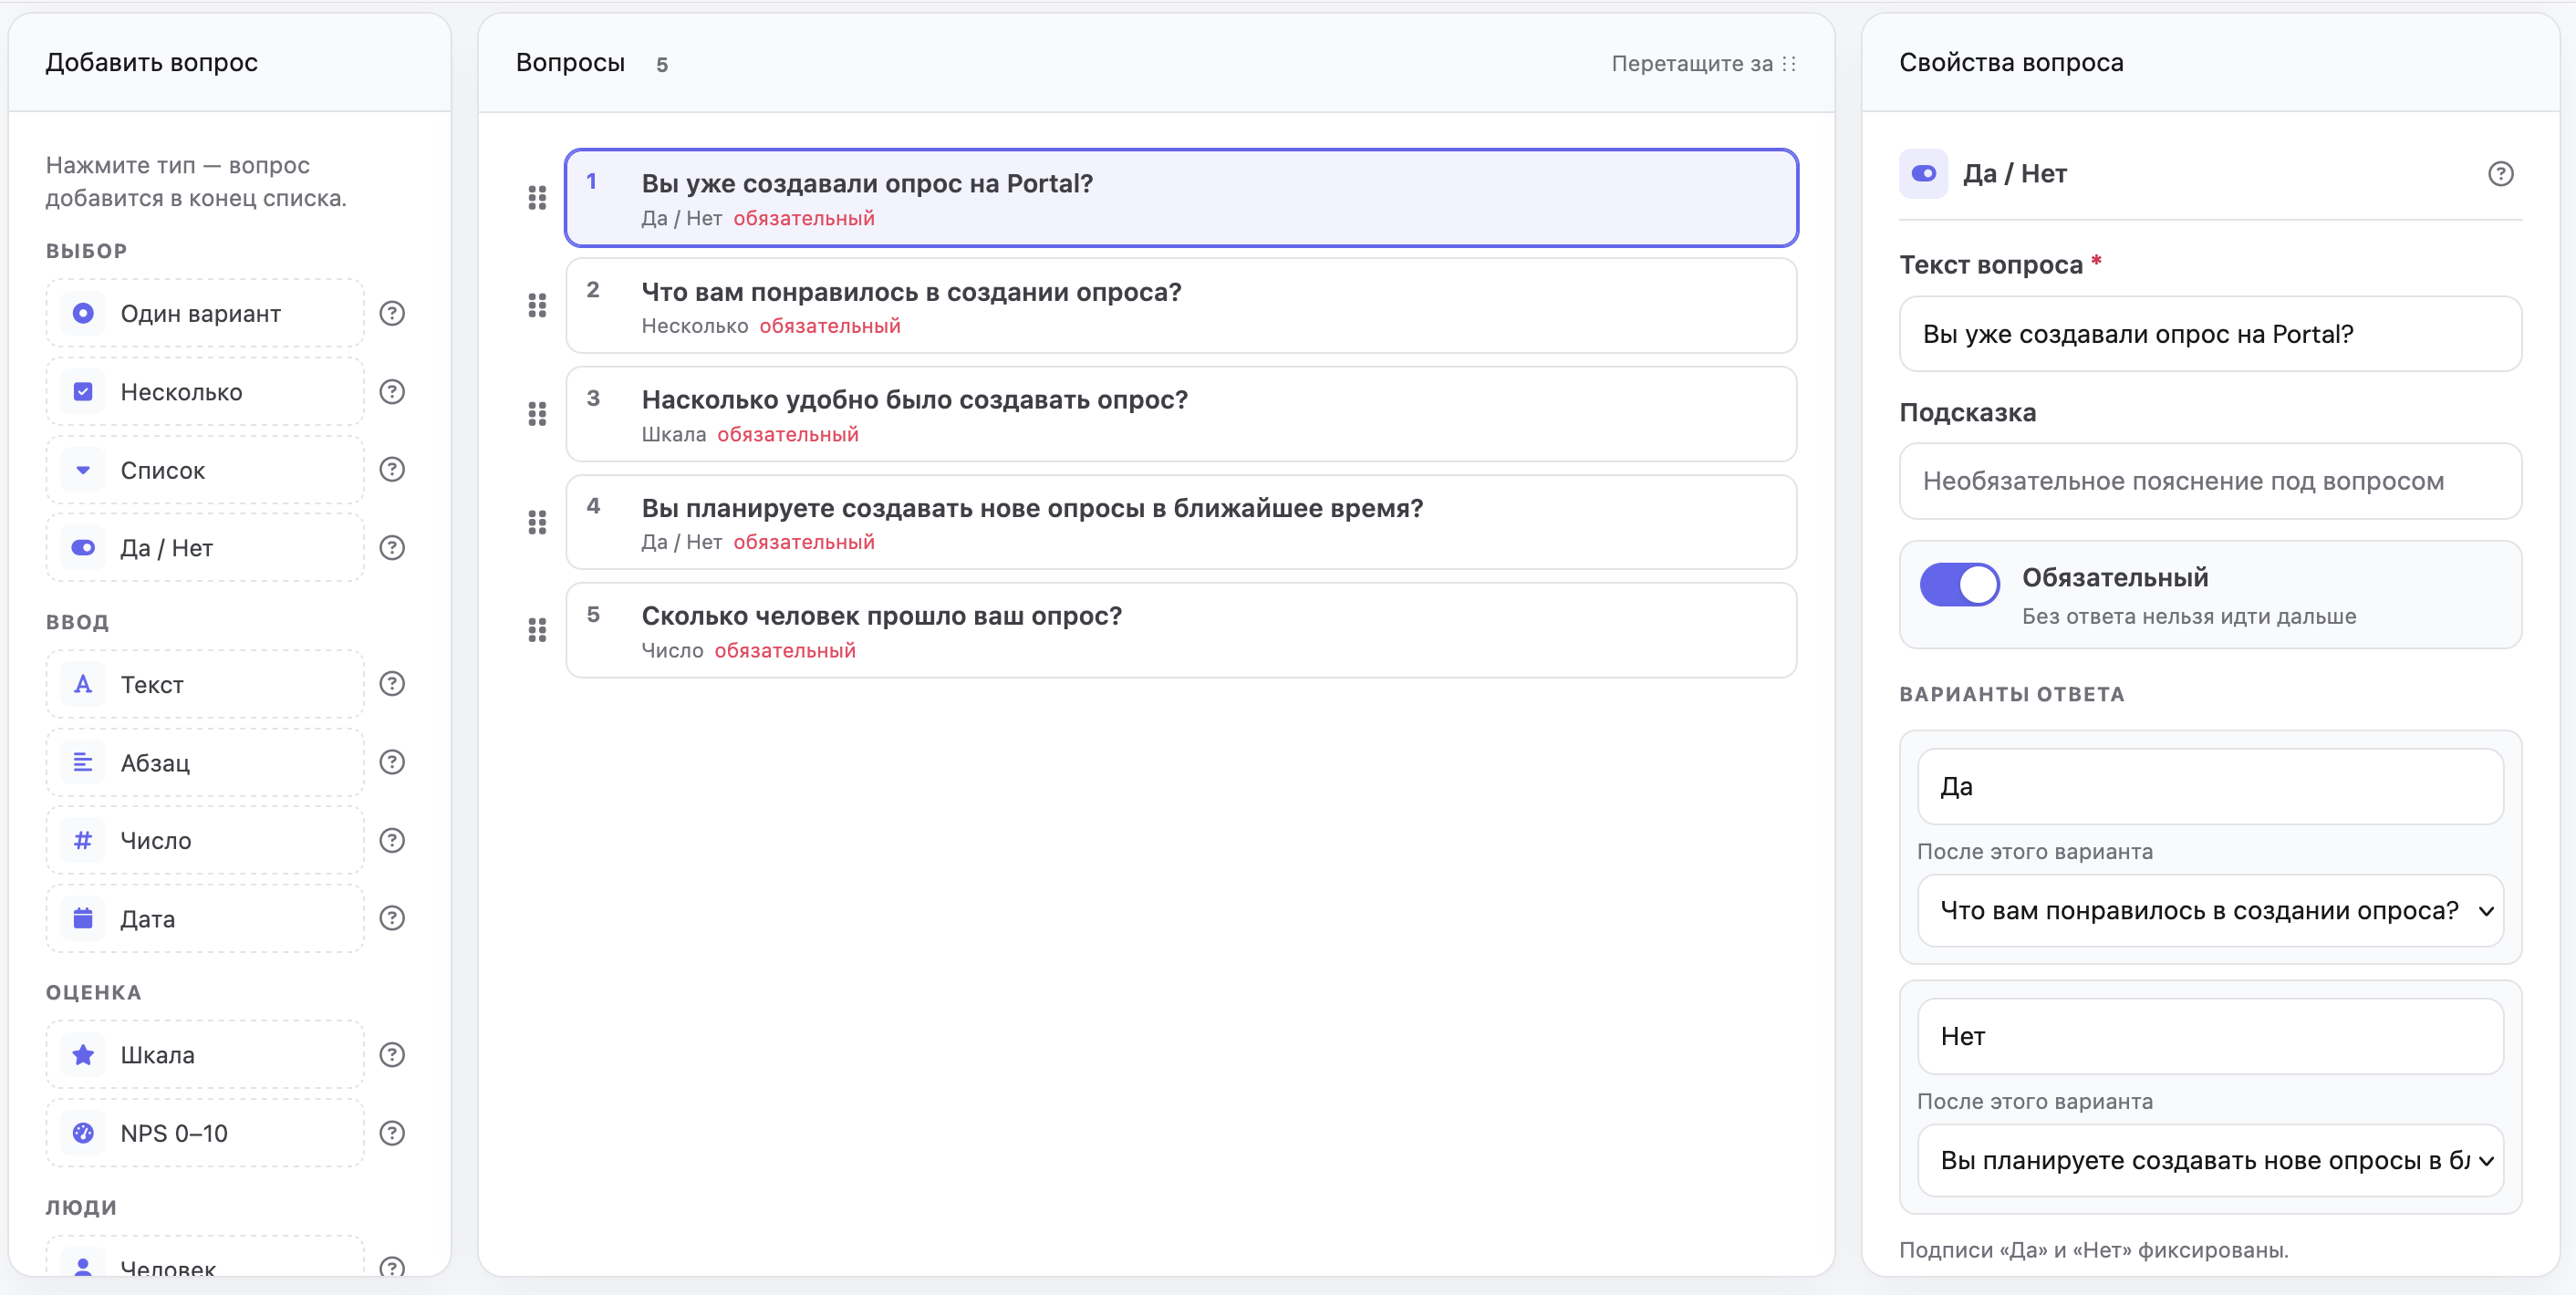Select the question Сколько человек прошло ваш опрос?
The image size is (2576, 1295).
1181,630
